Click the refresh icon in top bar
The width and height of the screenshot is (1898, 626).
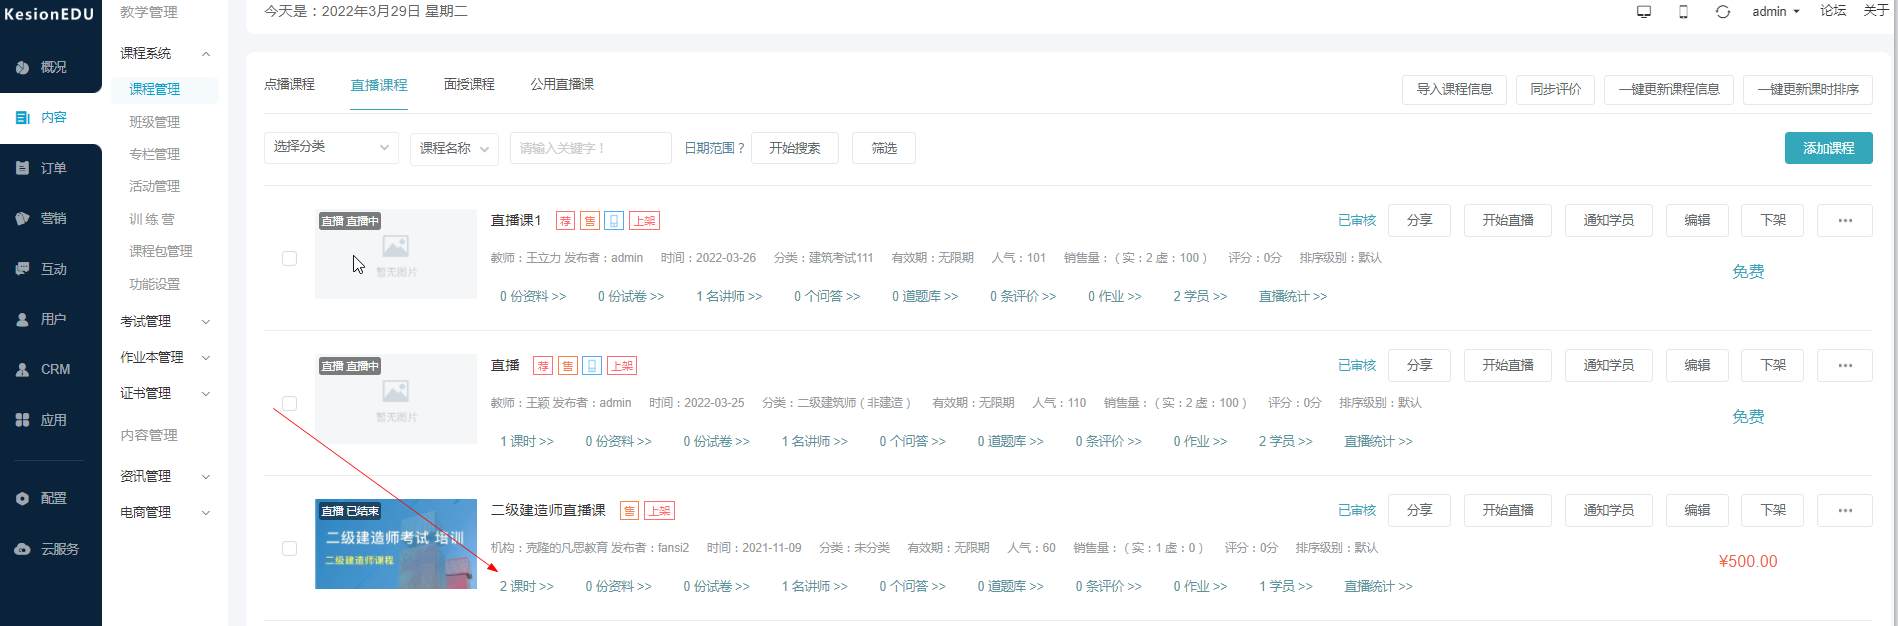1722,12
